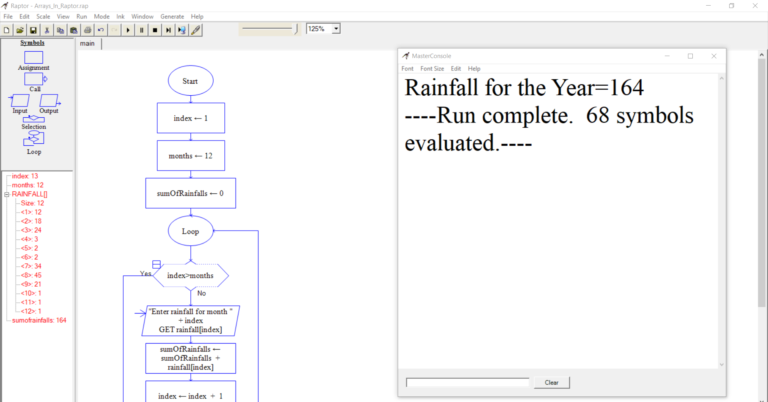Click the Stop execution toolbar icon
This screenshot has height=402, width=768.
[154, 30]
